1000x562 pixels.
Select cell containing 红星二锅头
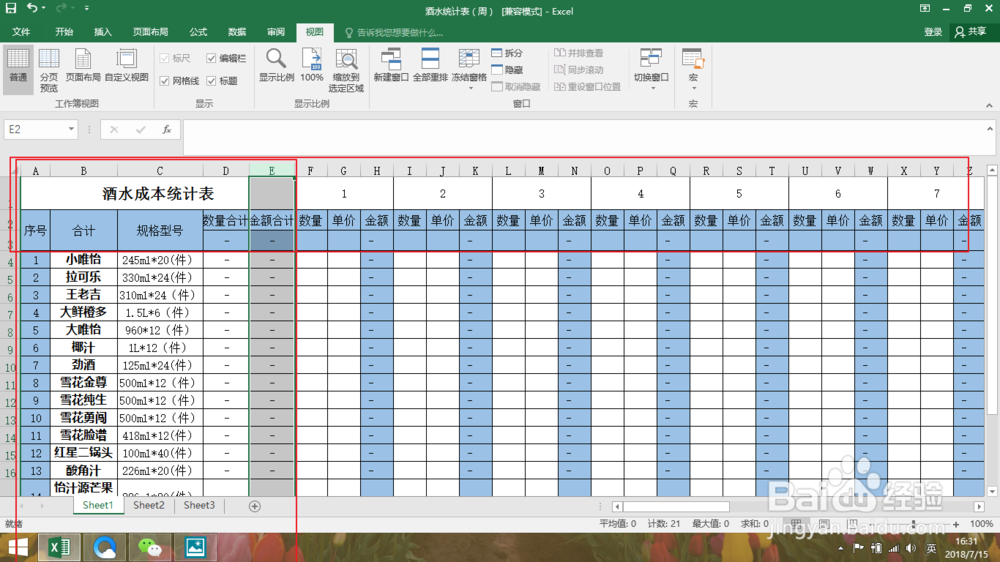click(84, 453)
